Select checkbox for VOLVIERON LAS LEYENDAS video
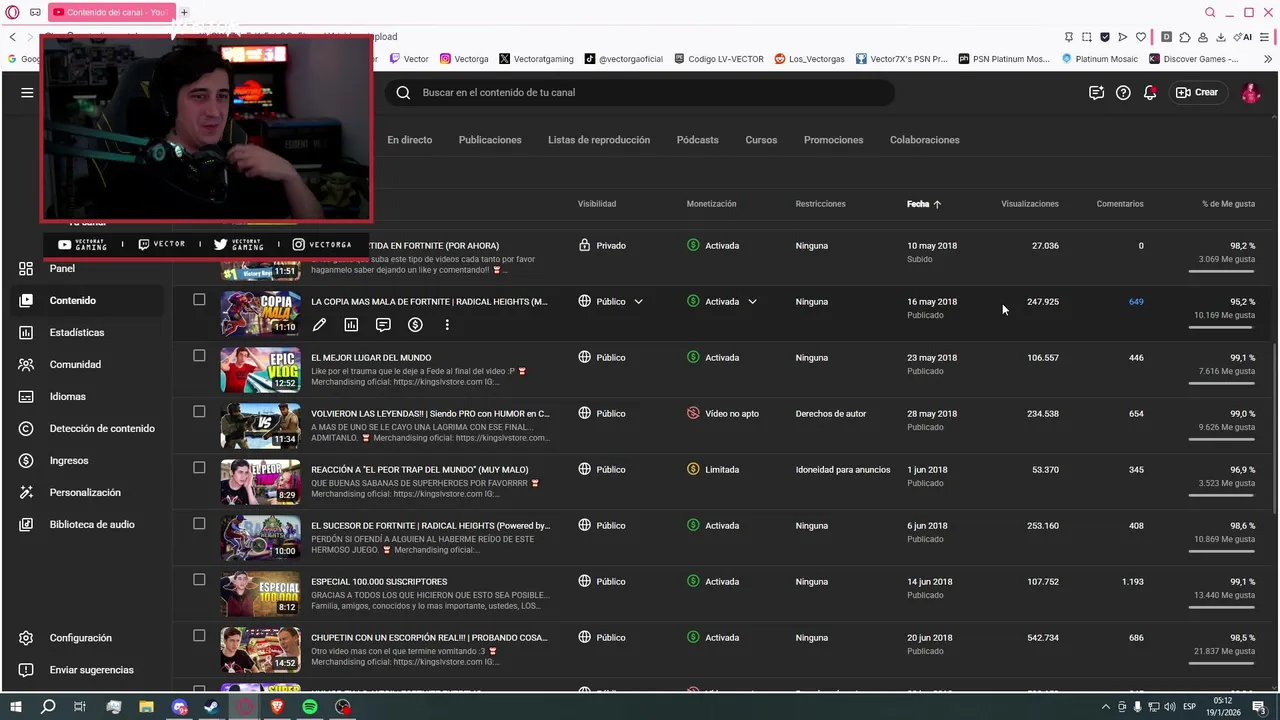 click(x=199, y=411)
